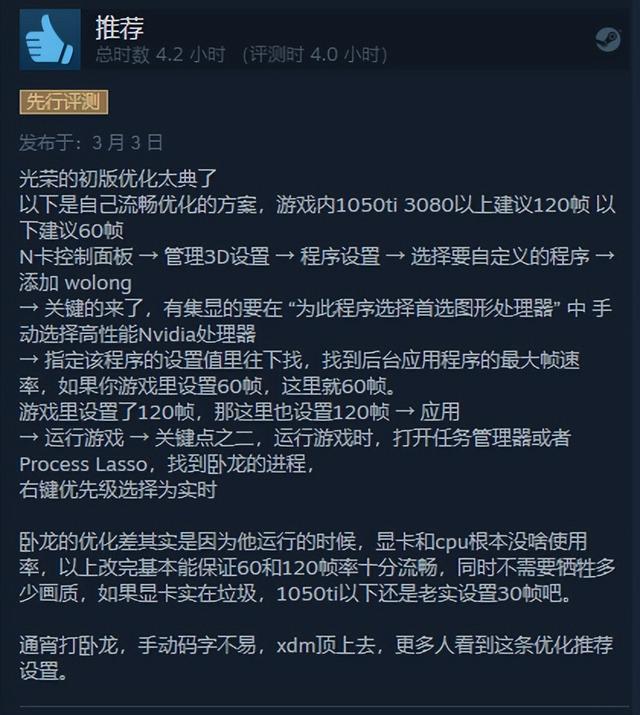Click the 推荐 review title
This screenshot has width=640, height=715.
click(x=120, y=27)
